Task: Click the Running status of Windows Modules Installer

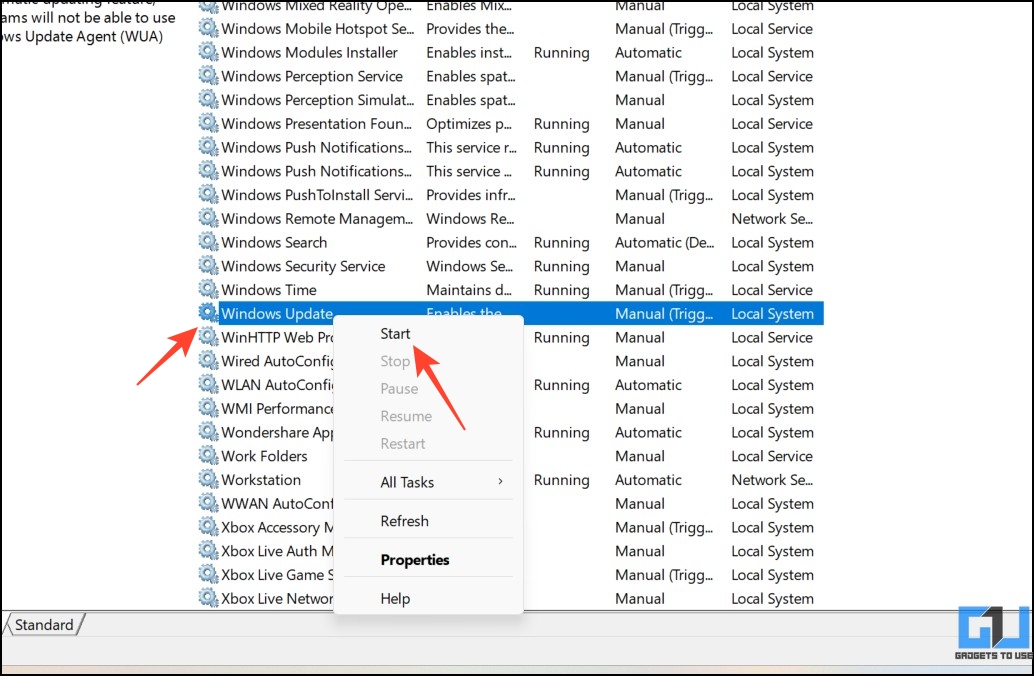Action: click(x=561, y=53)
